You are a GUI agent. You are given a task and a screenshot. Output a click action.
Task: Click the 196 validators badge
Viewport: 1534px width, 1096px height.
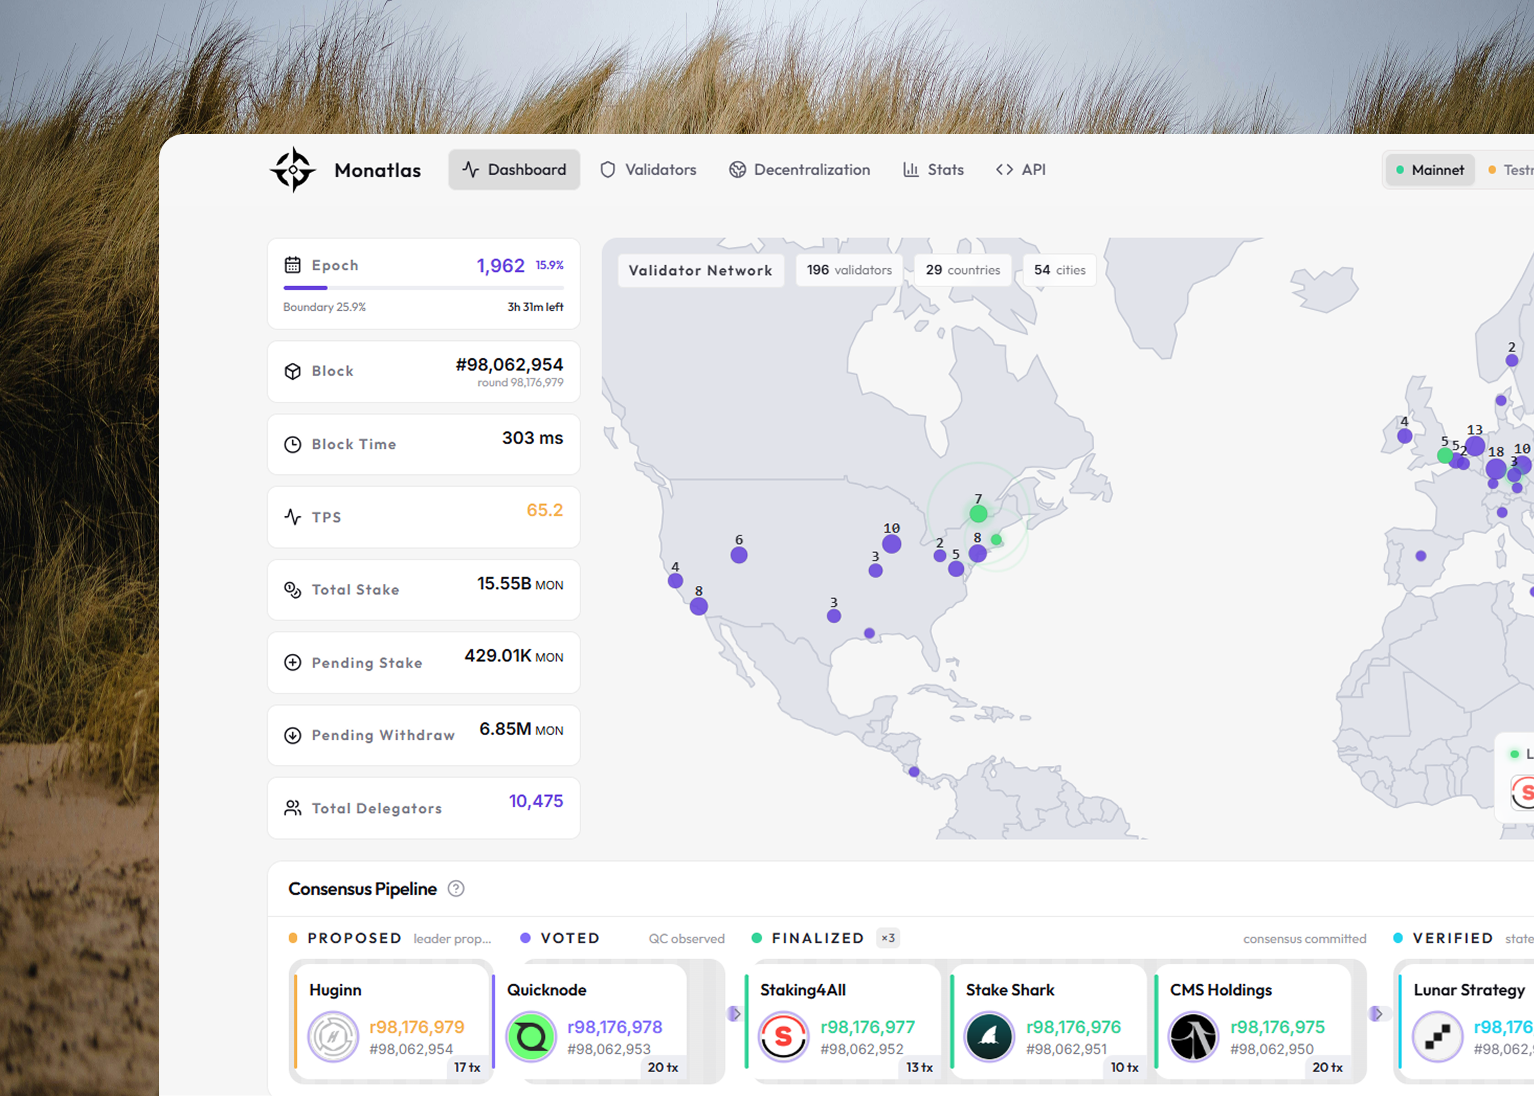tap(849, 270)
